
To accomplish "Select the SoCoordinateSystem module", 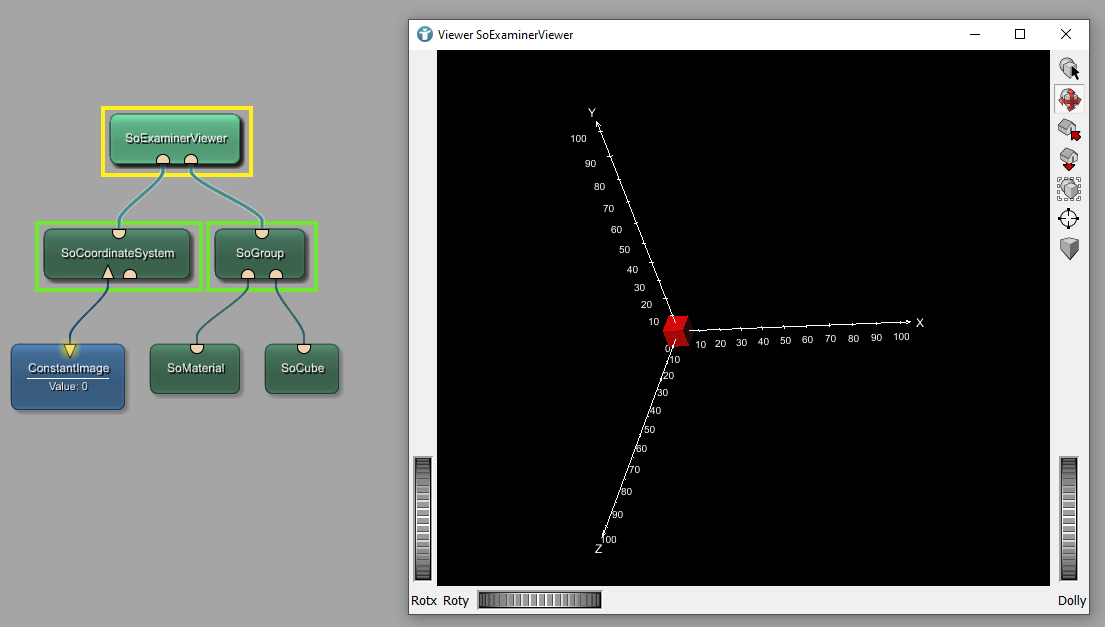I will click(x=118, y=253).
